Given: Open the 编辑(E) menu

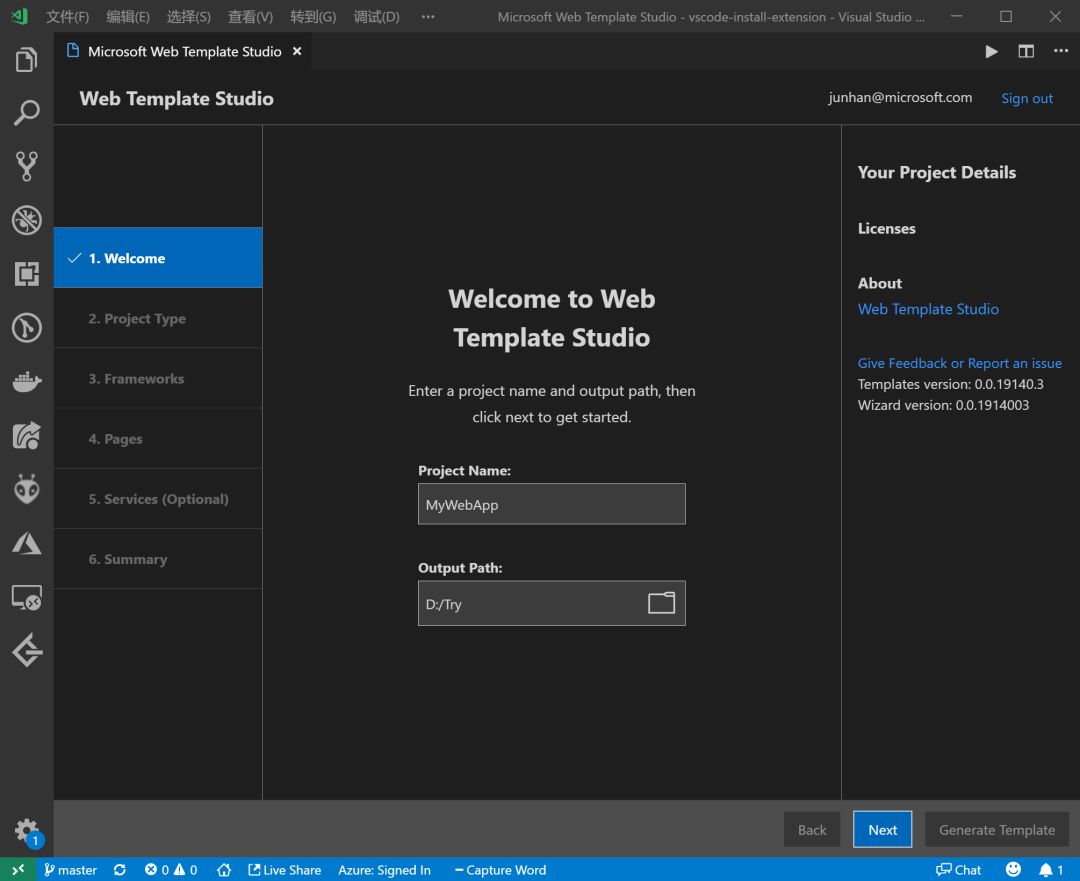Looking at the screenshot, I should click(128, 17).
